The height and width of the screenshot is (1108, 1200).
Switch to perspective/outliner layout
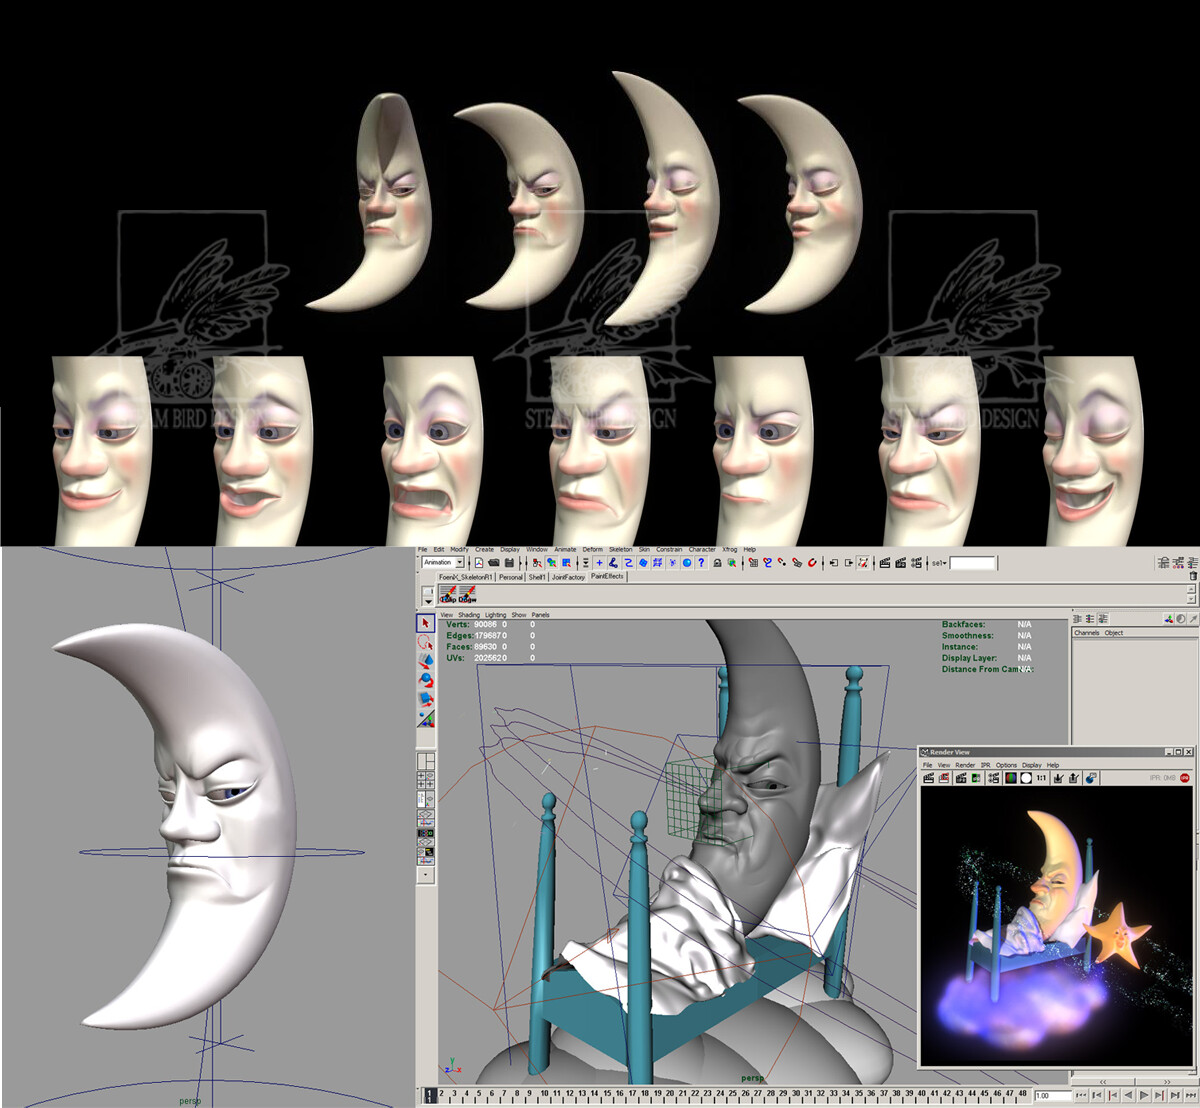tap(425, 798)
